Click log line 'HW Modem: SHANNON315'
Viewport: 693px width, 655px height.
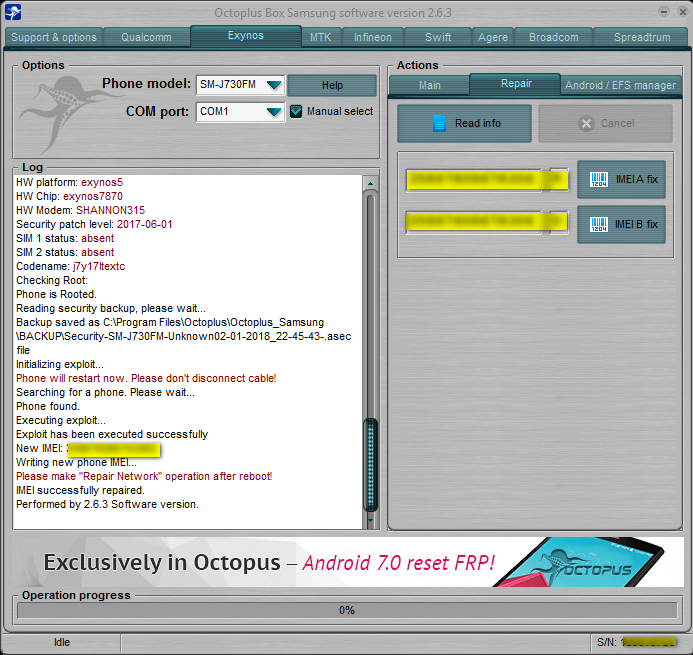click(x=80, y=210)
